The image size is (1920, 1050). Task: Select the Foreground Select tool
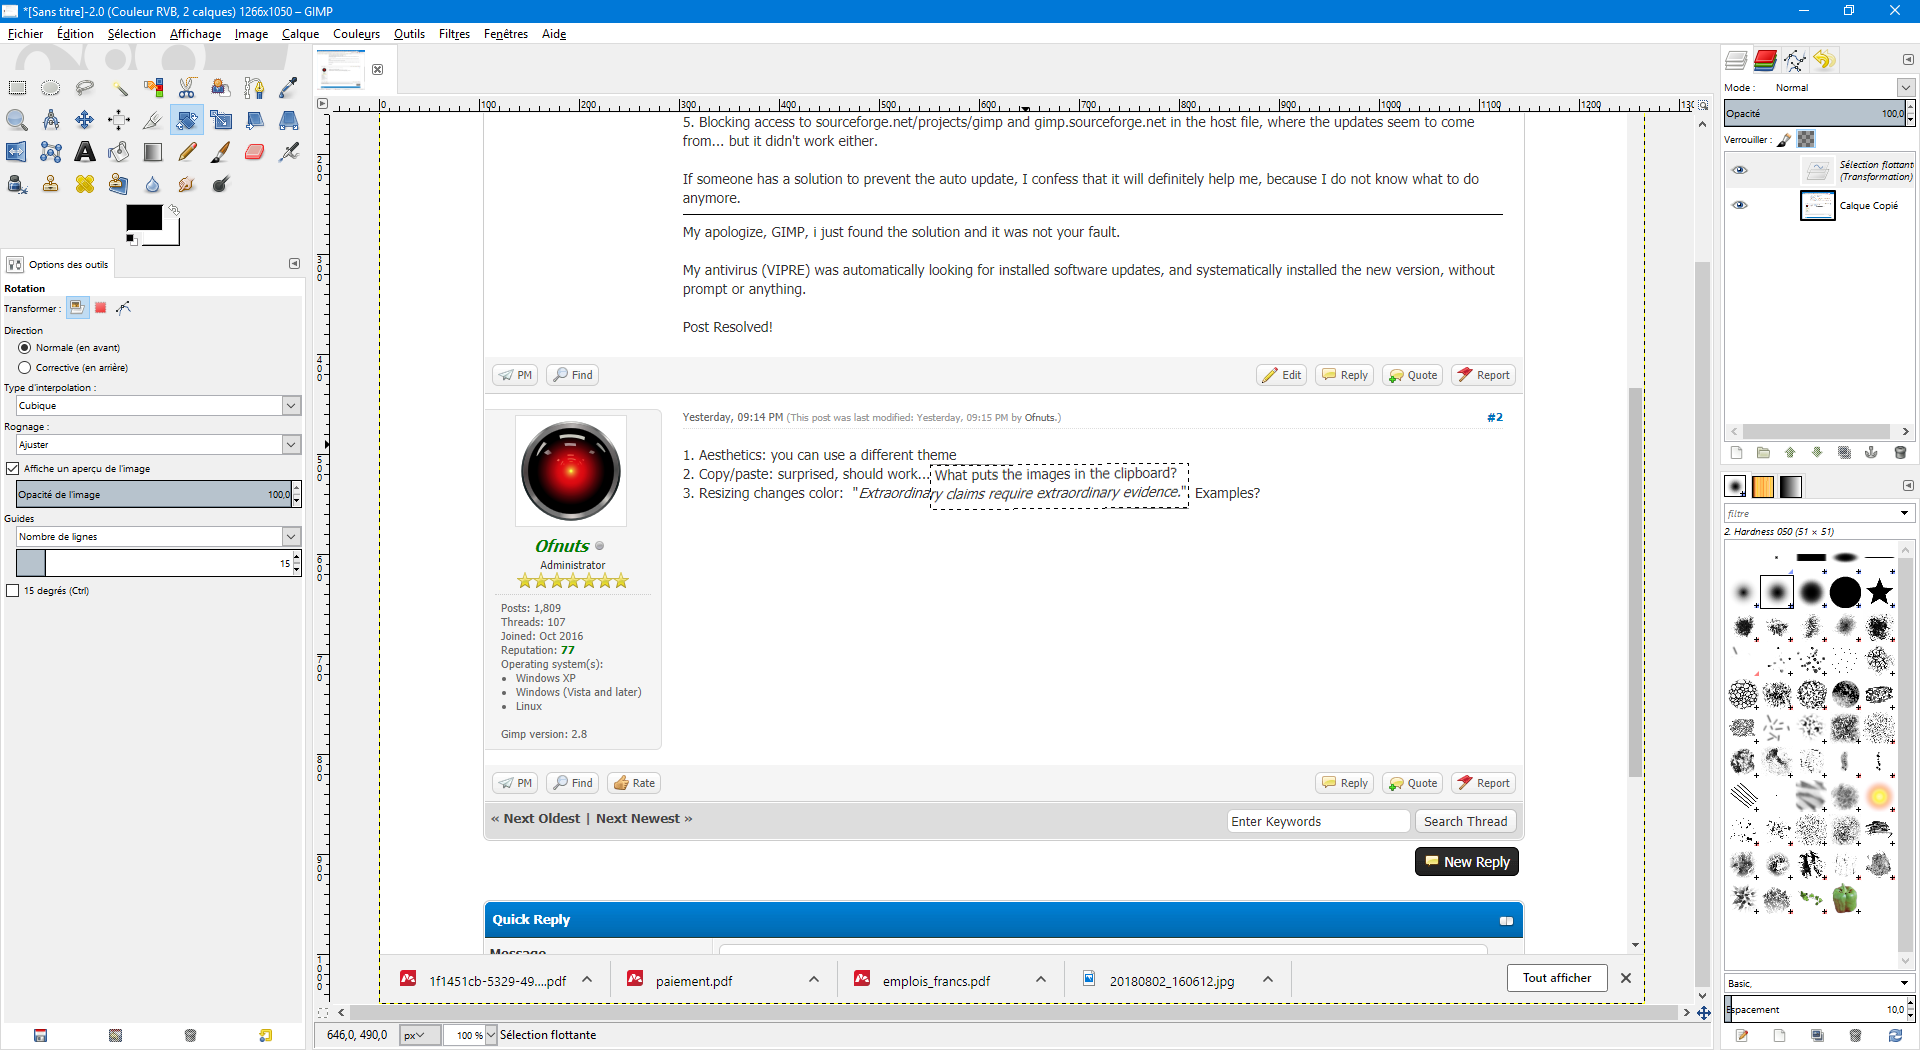pyautogui.click(x=221, y=88)
